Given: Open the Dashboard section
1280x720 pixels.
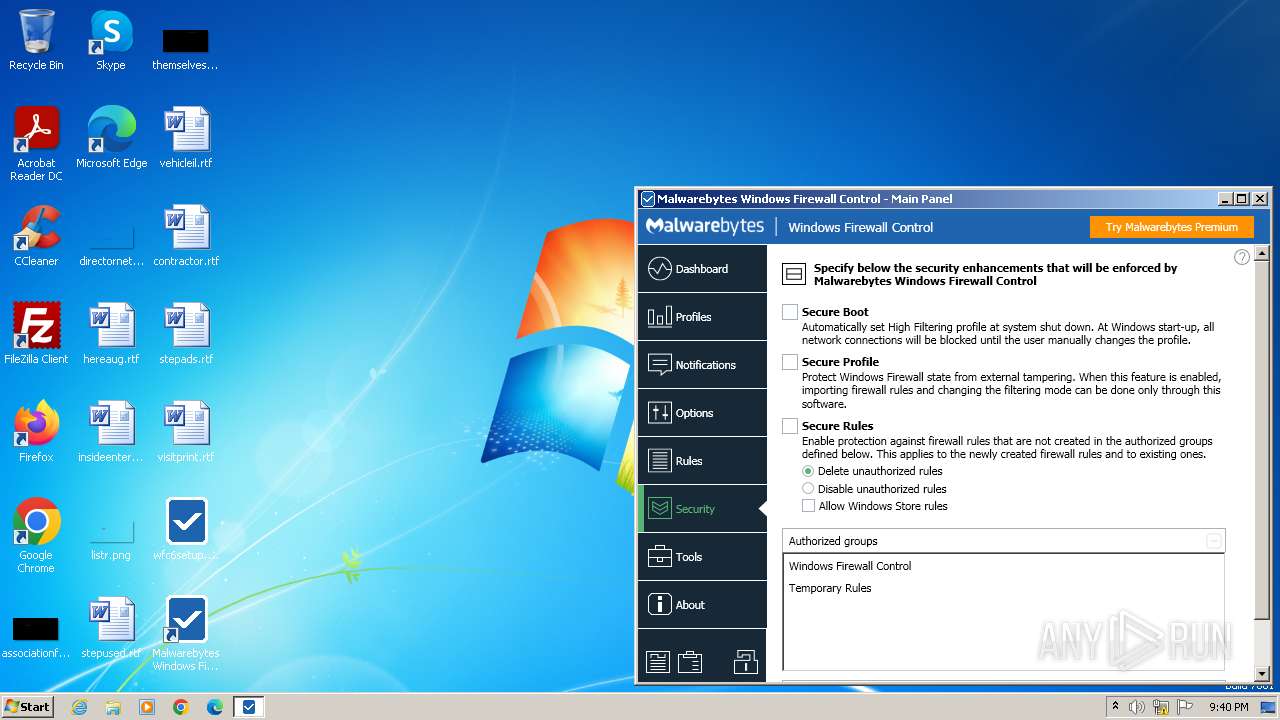Looking at the screenshot, I should pyautogui.click(x=702, y=269).
